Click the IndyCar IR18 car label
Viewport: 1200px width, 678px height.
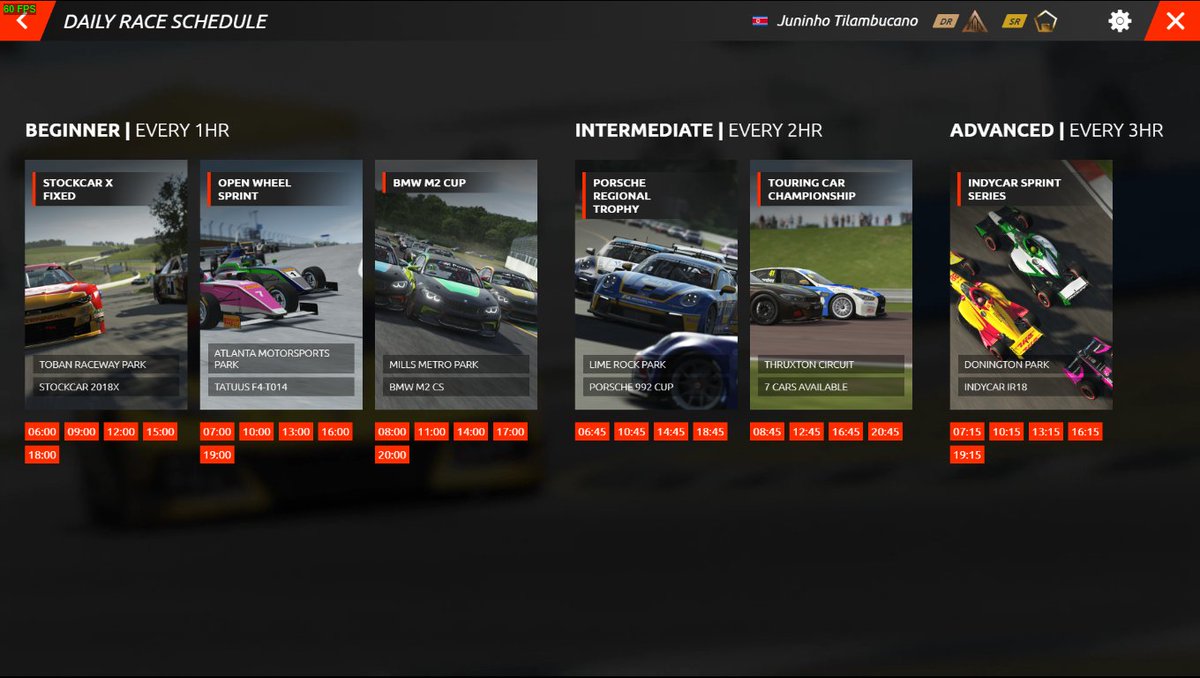1031,387
